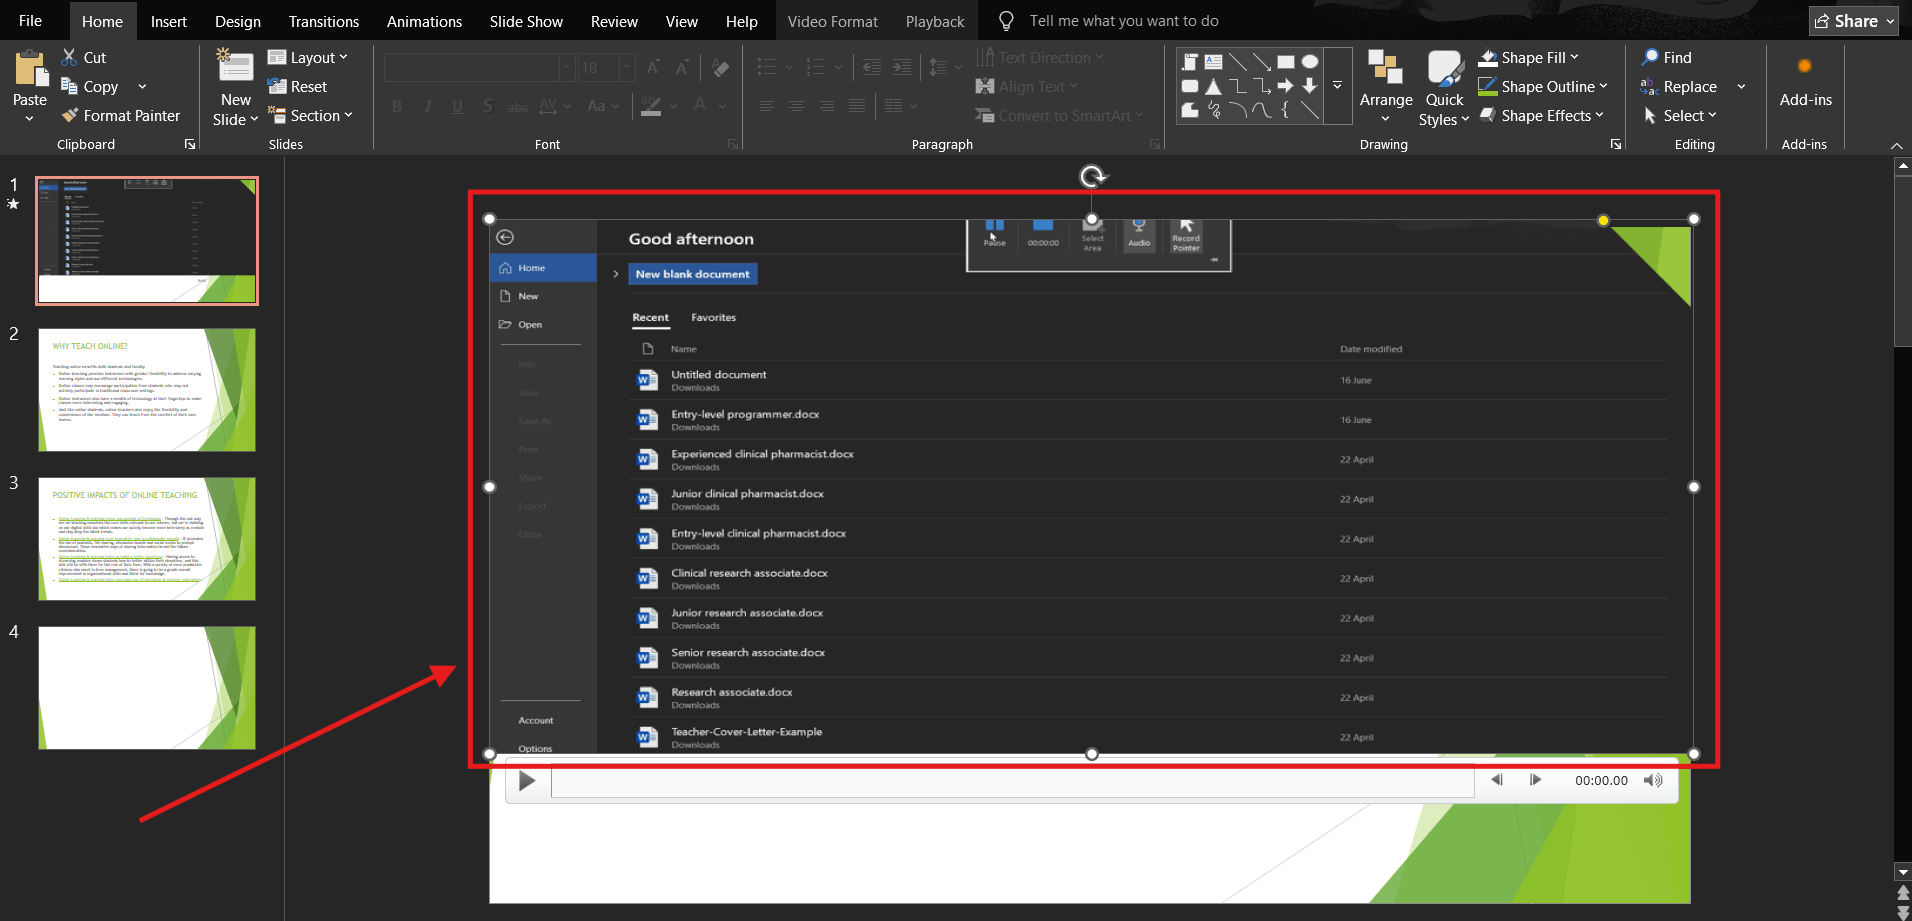Insert a Text Box from the shapes gallery
This screenshot has width=1912, height=921.
[1211, 62]
